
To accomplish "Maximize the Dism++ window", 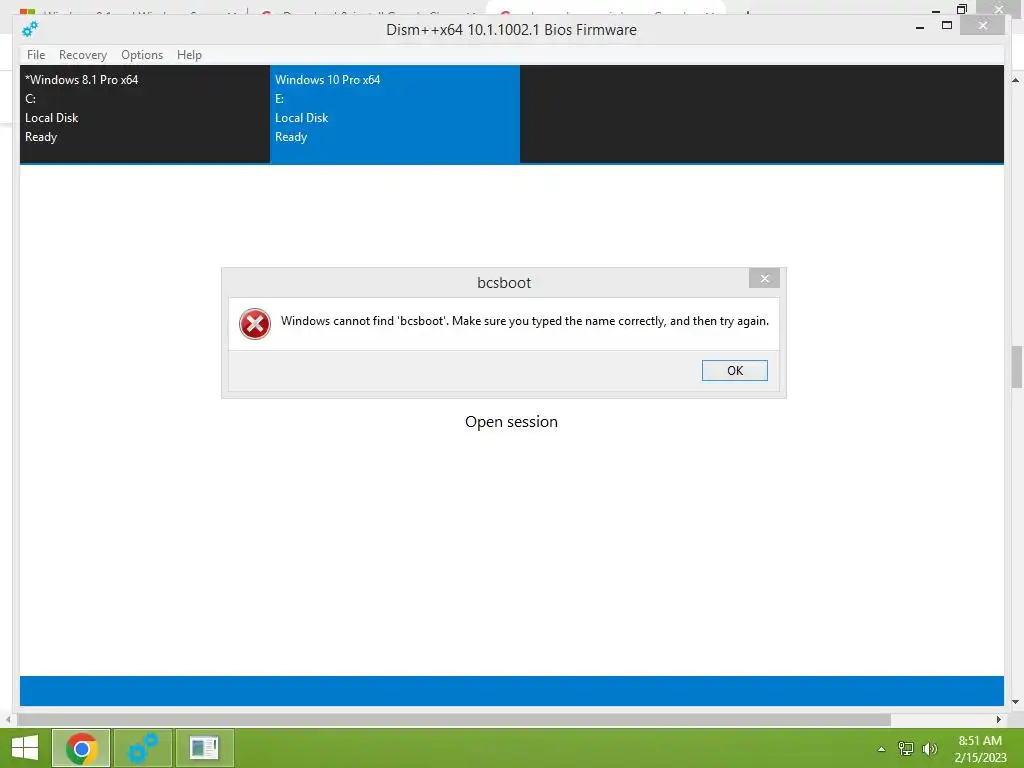I will coord(947,25).
